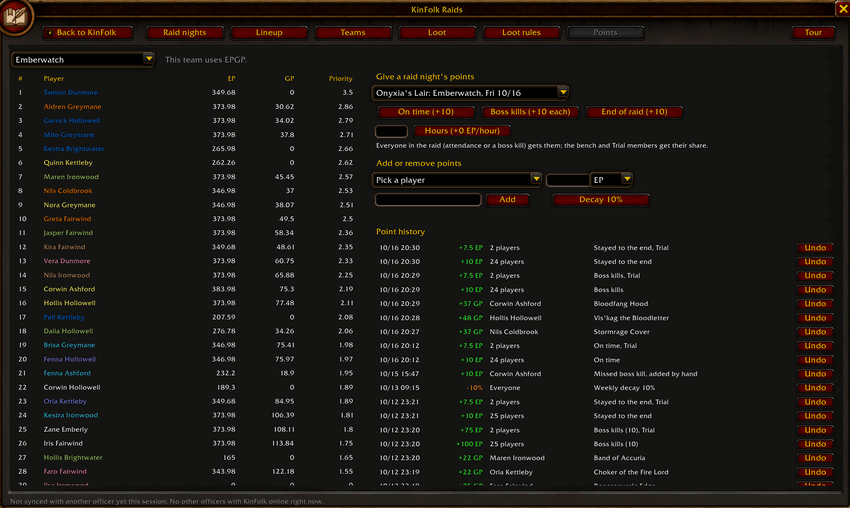The width and height of the screenshot is (850, 508).
Task: Sort by the GP column header
Action: [289, 79]
